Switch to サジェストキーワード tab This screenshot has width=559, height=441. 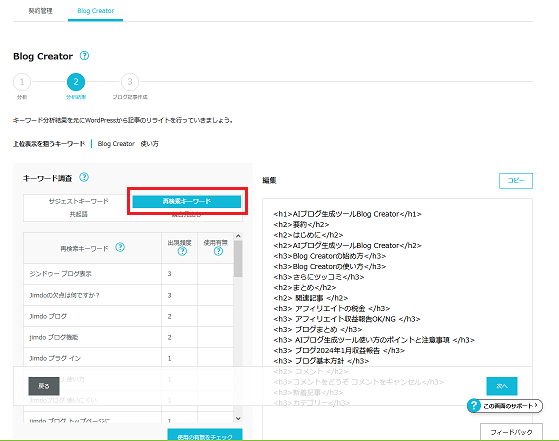(78, 201)
